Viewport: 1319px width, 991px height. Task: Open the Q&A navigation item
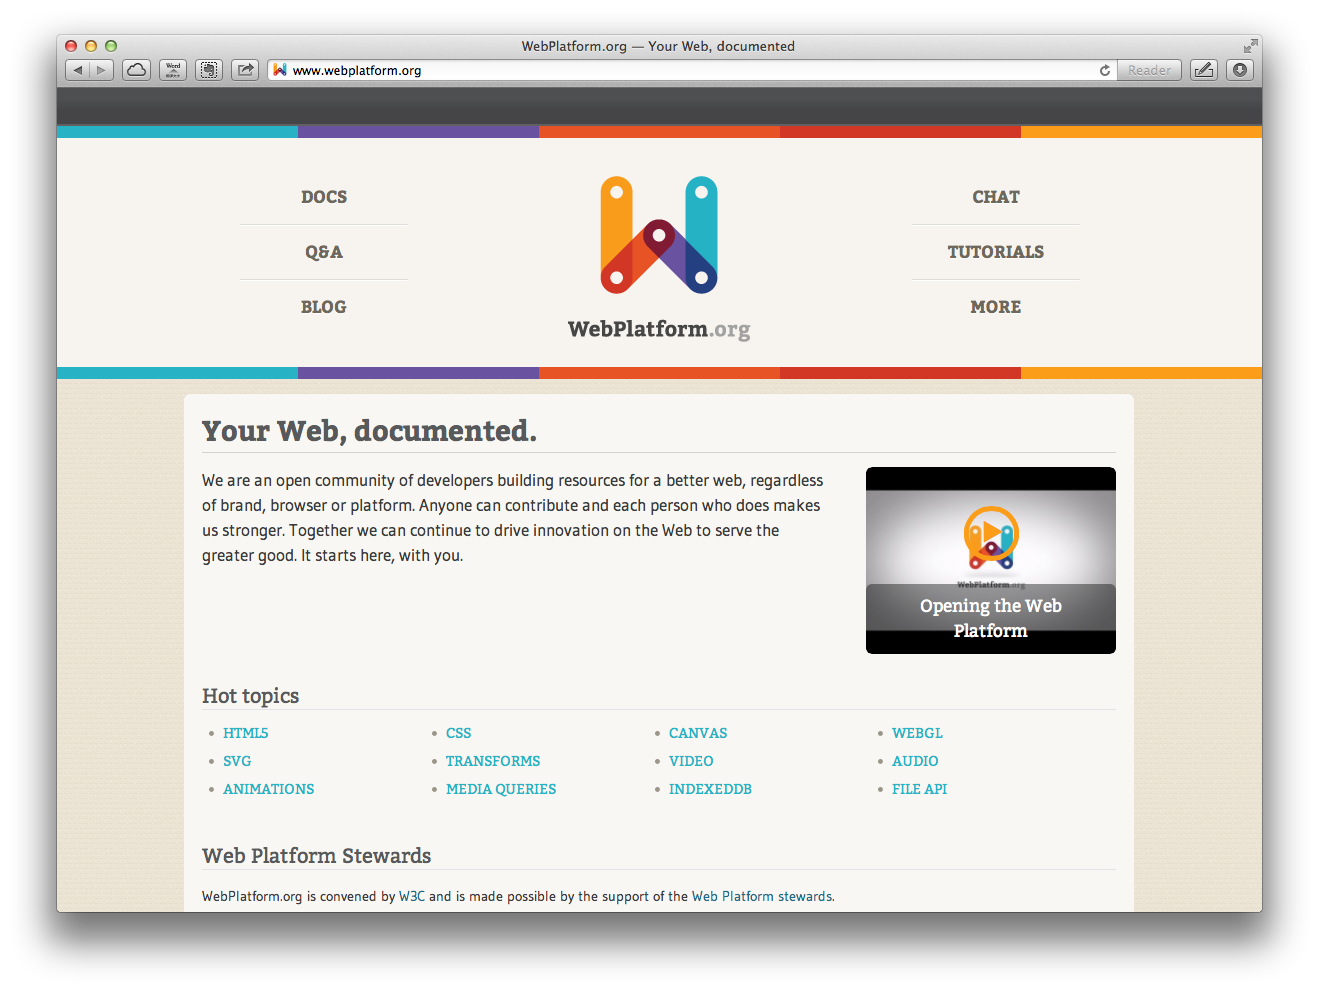click(x=324, y=252)
